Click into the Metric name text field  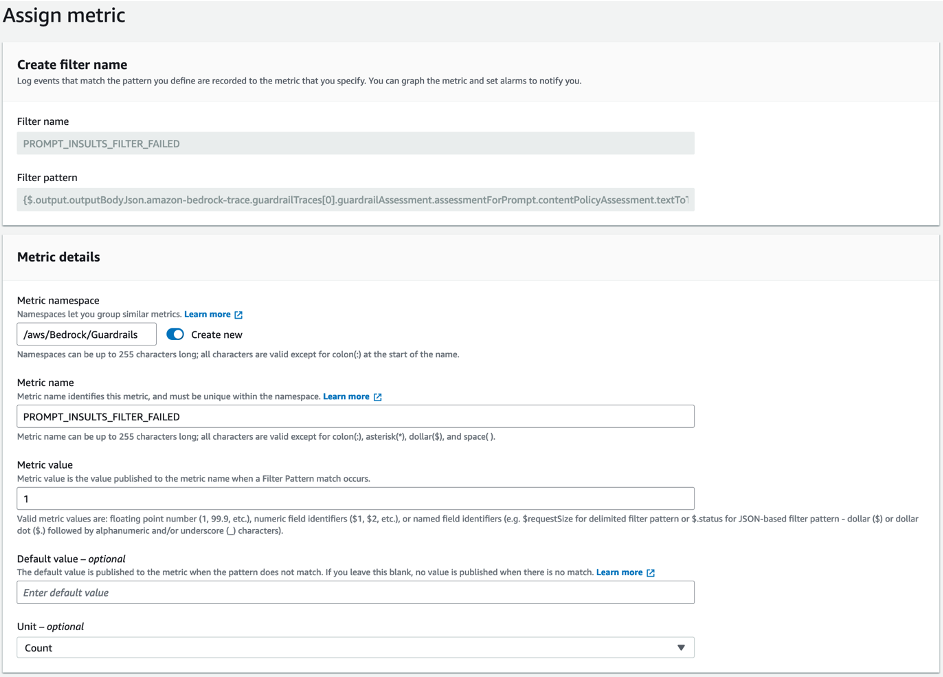(355, 417)
